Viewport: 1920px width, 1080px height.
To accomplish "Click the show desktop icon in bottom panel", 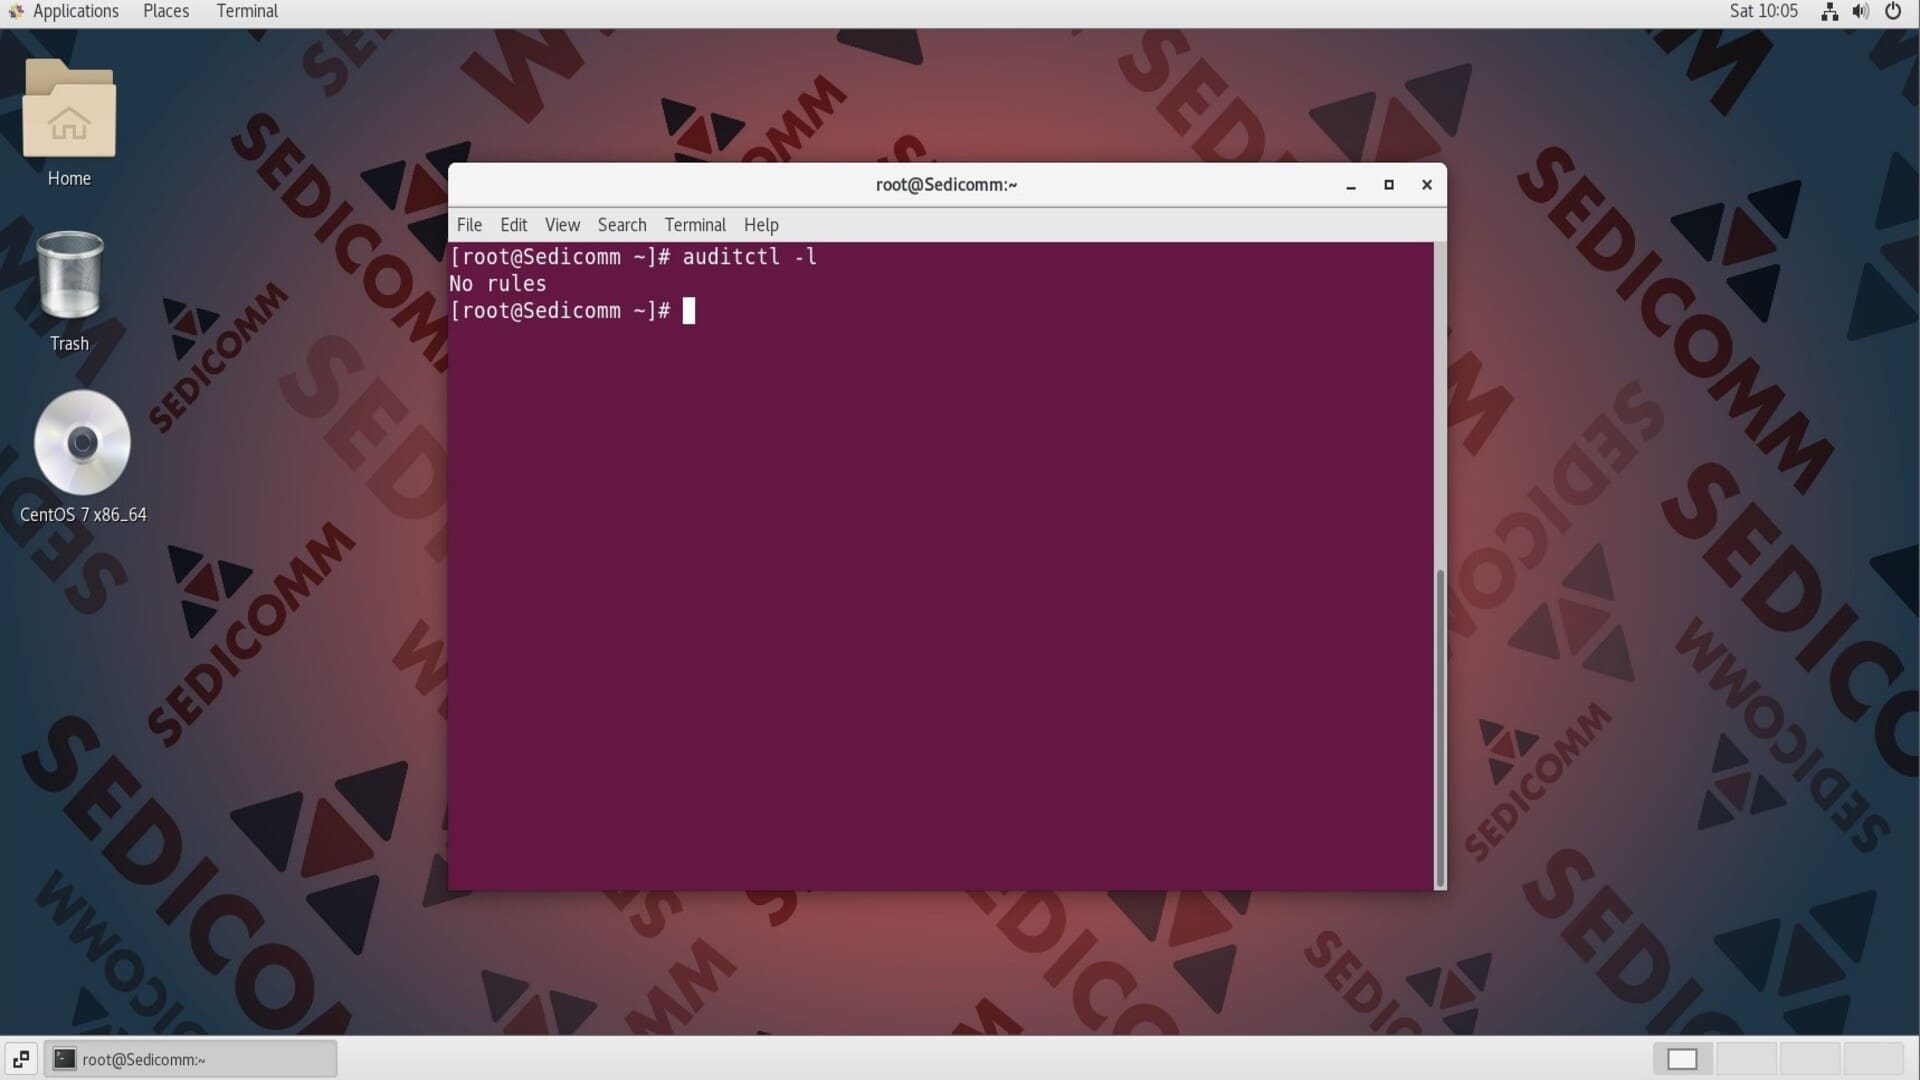I will 21,1059.
